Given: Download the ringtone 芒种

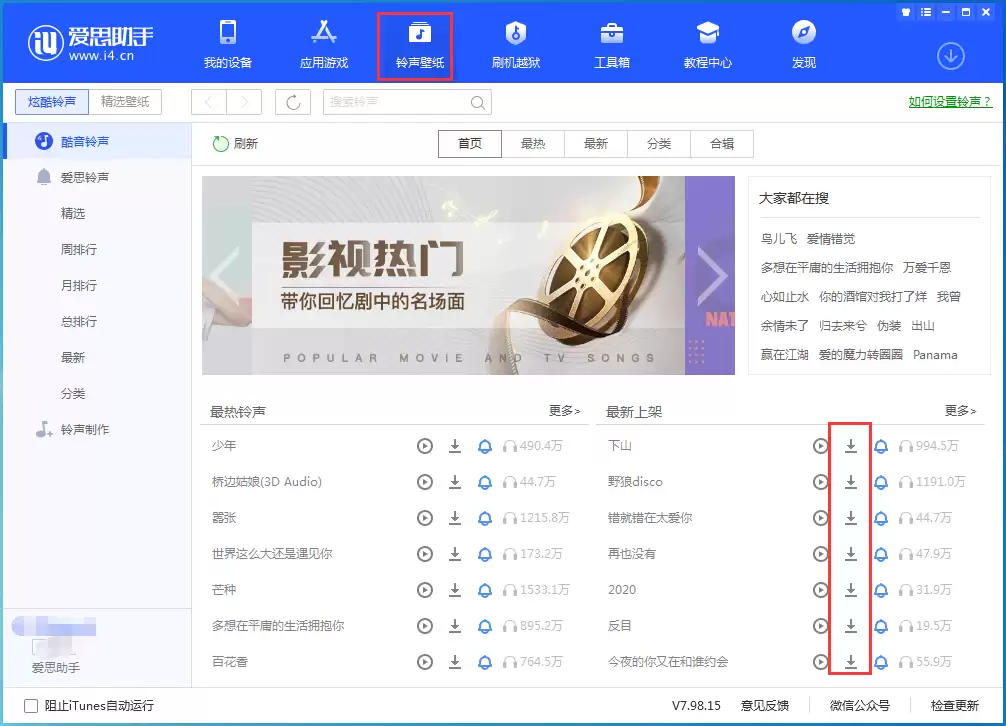Looking at the screenshot, I should tap(455, 589).
